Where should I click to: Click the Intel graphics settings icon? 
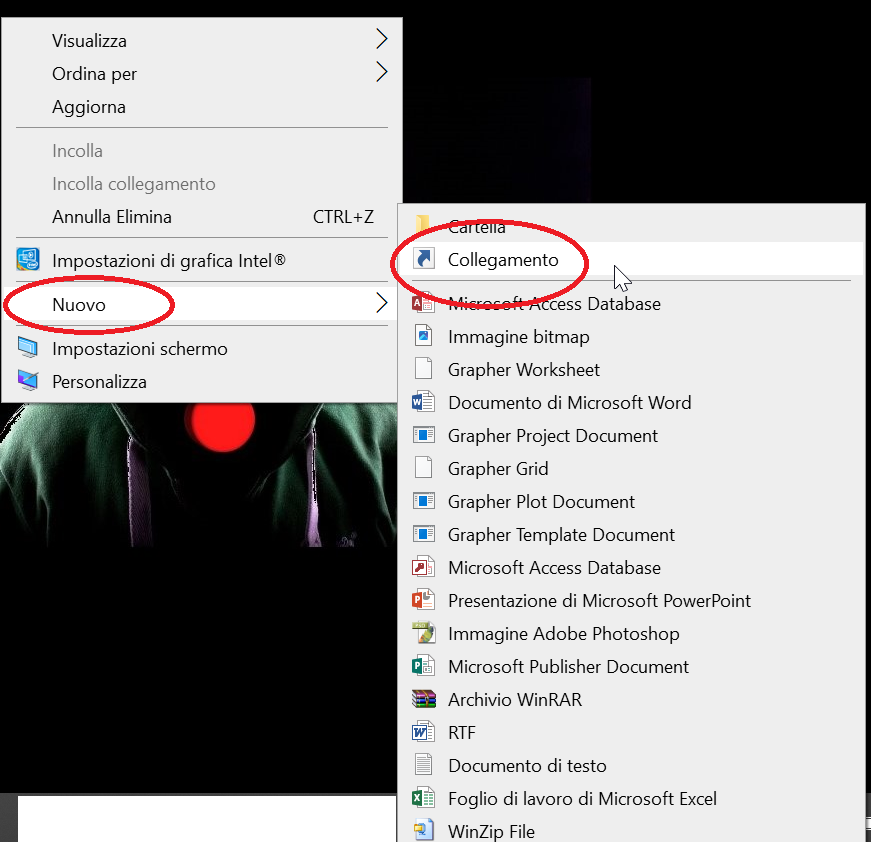[x=28, y=259]
